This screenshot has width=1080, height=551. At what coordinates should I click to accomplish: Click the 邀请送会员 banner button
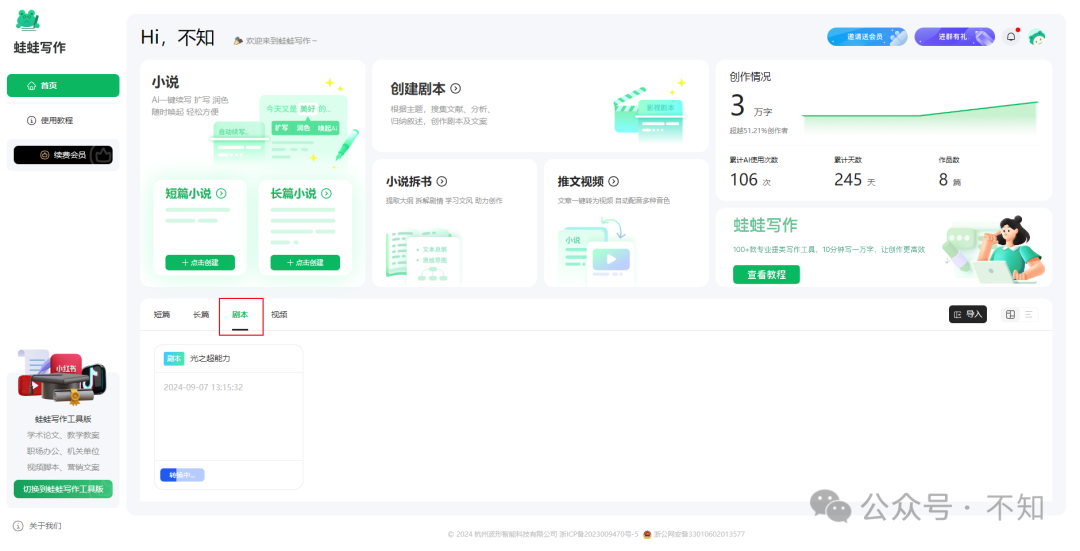pos(867,37)
